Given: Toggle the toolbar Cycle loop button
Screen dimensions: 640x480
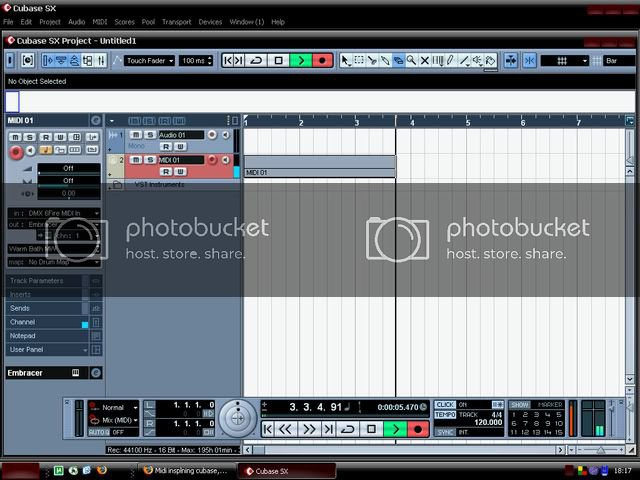Looking at the screenshot, I should tap(256, 60).
